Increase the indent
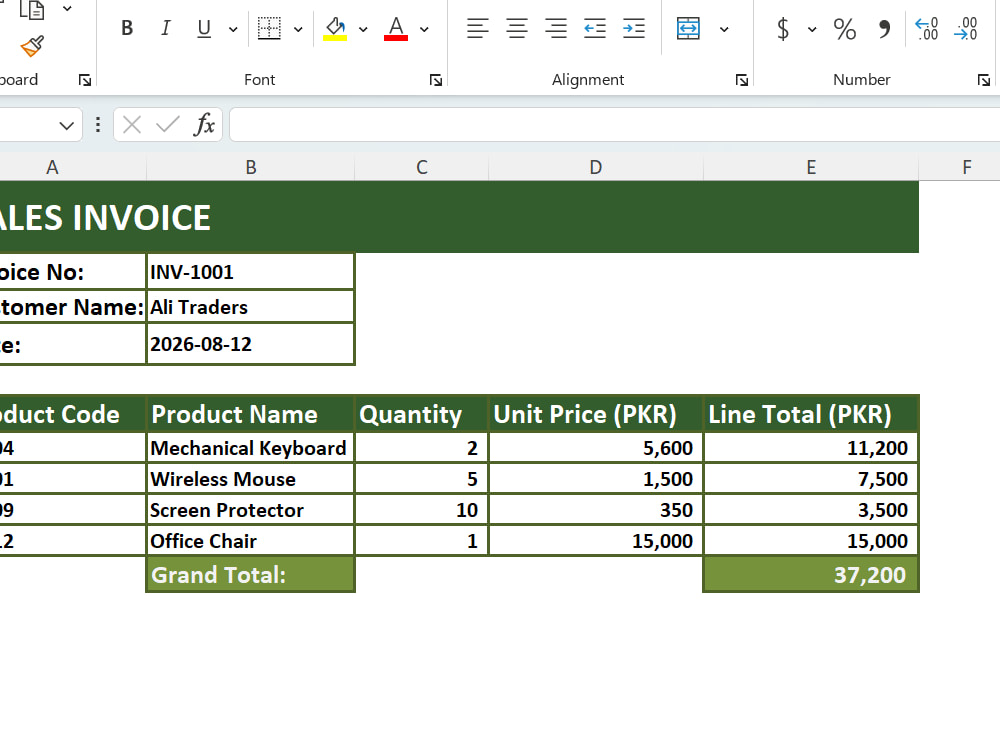This screenshot has width=1000, height=750. pyautogui.click(x=634, y=28)
